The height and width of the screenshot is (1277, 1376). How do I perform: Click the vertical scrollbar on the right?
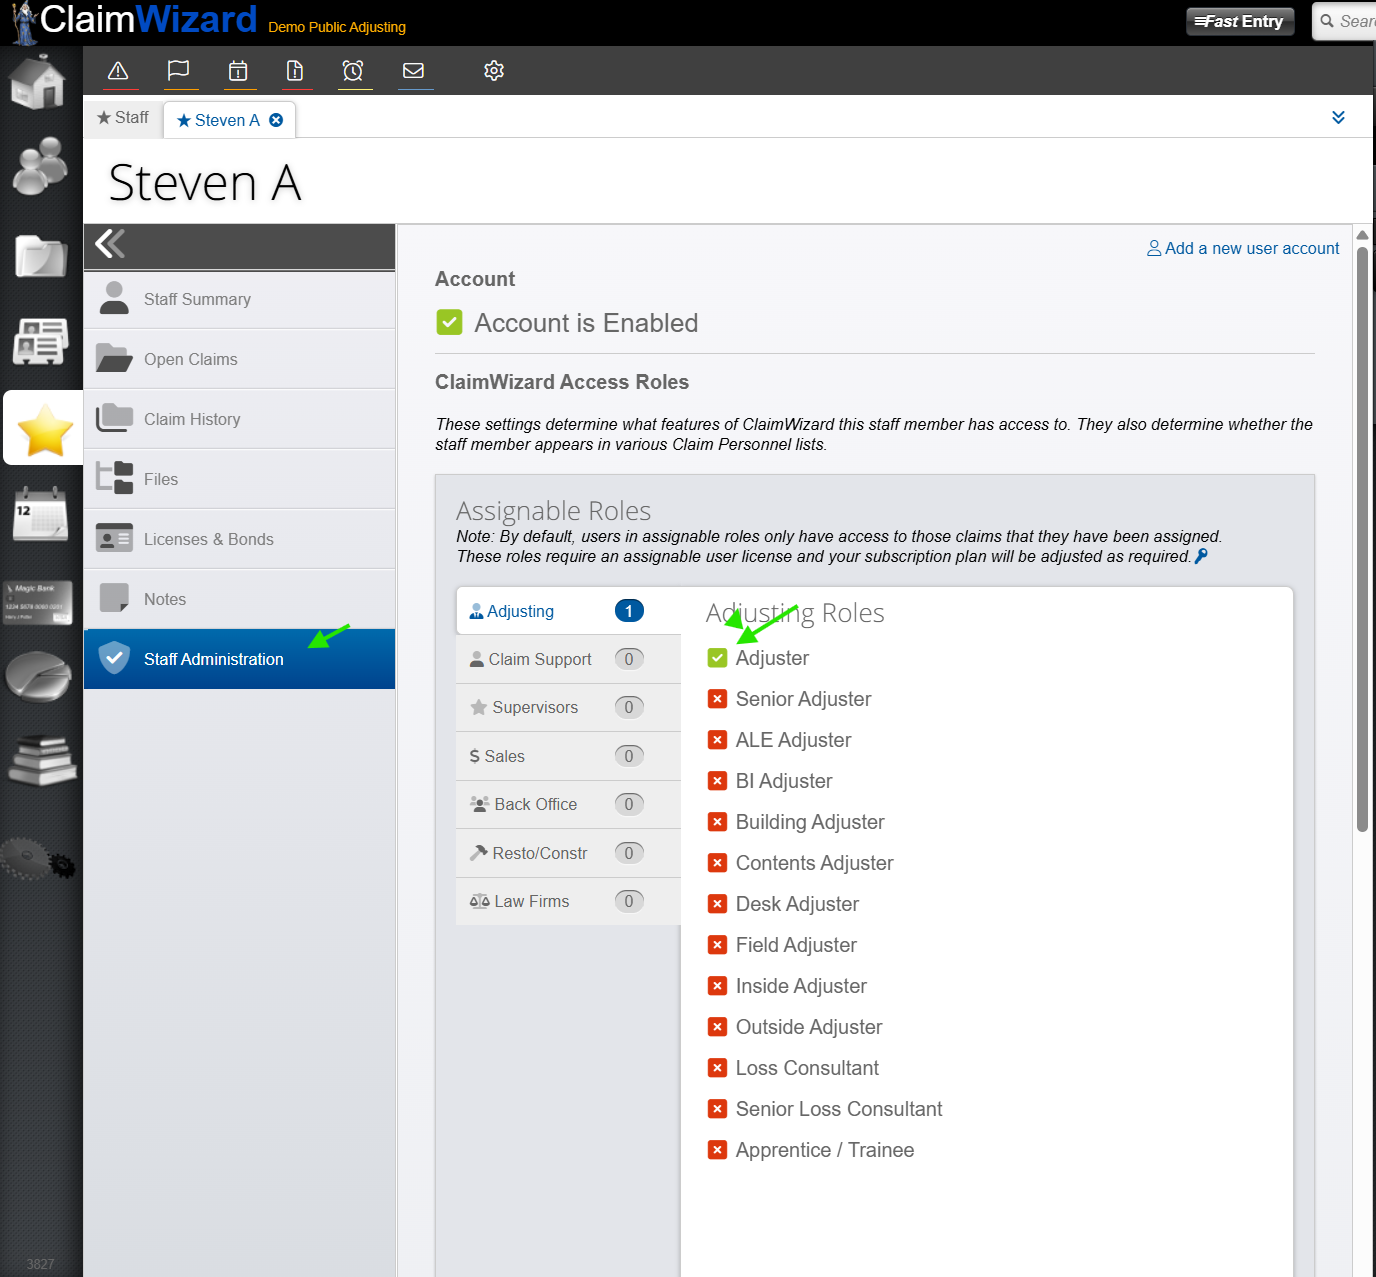click(1362, 540)
